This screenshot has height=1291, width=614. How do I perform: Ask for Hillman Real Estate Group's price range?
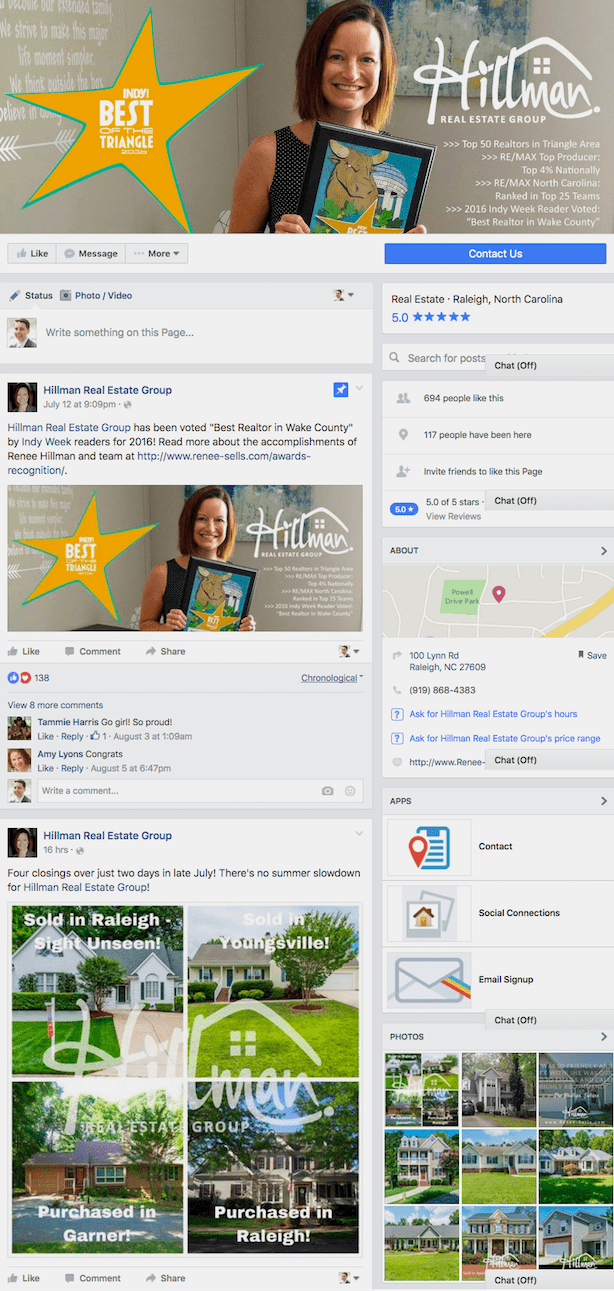pos(505,738)
